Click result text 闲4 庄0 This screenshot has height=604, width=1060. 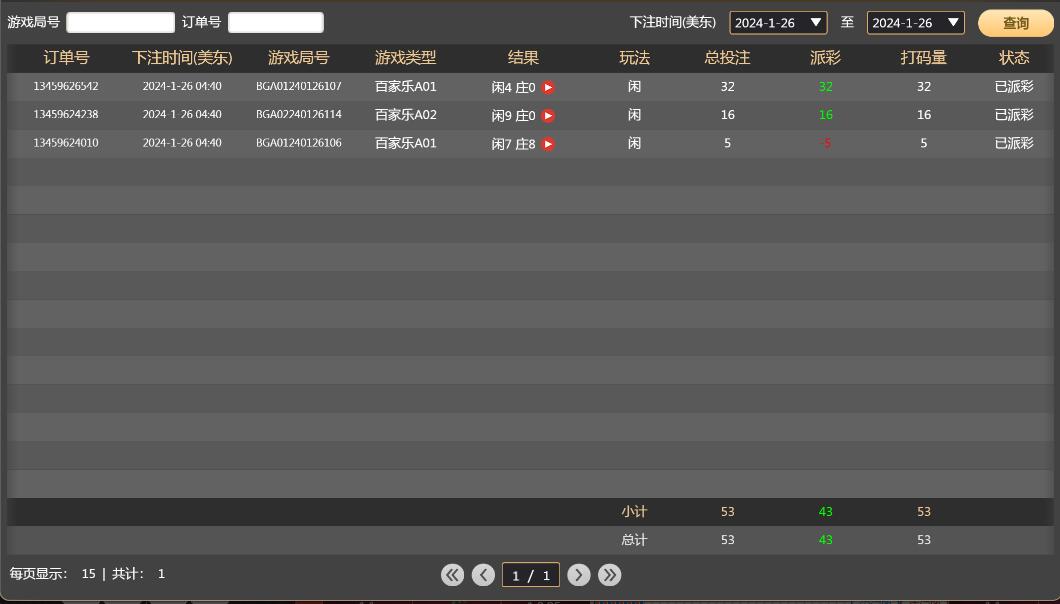(x=513, y=87)
